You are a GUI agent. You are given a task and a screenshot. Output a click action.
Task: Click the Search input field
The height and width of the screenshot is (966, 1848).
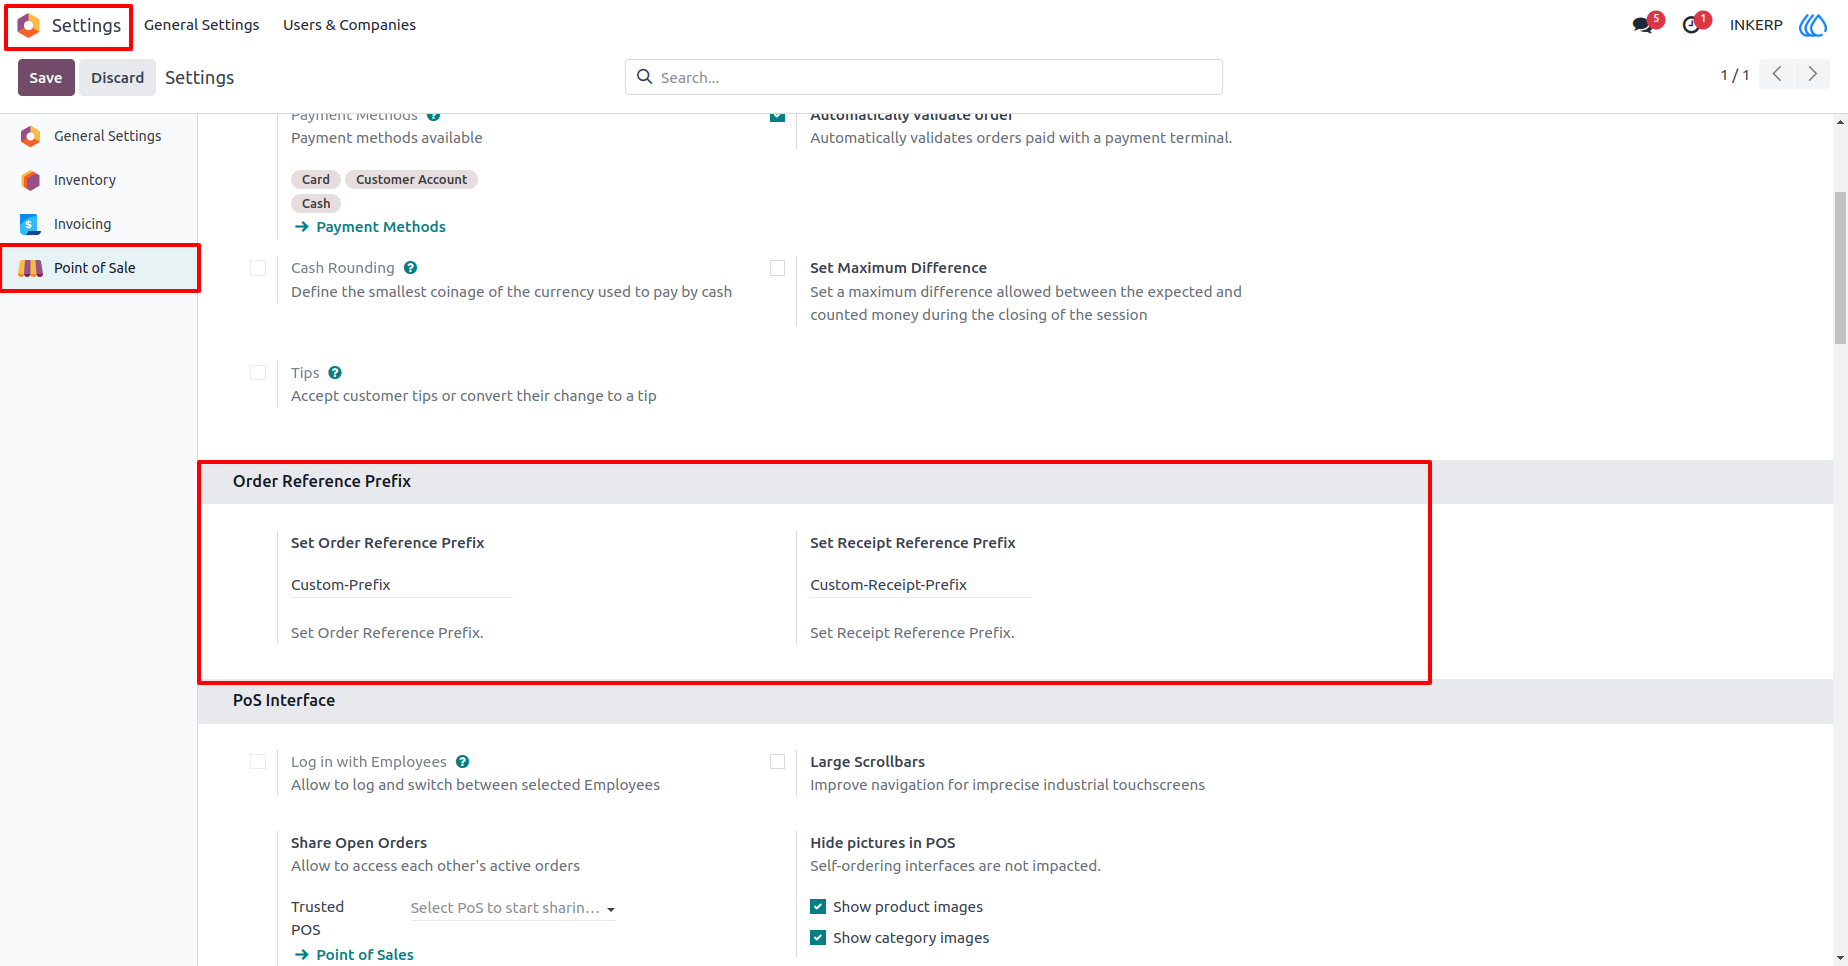click(x=924, y=77)
